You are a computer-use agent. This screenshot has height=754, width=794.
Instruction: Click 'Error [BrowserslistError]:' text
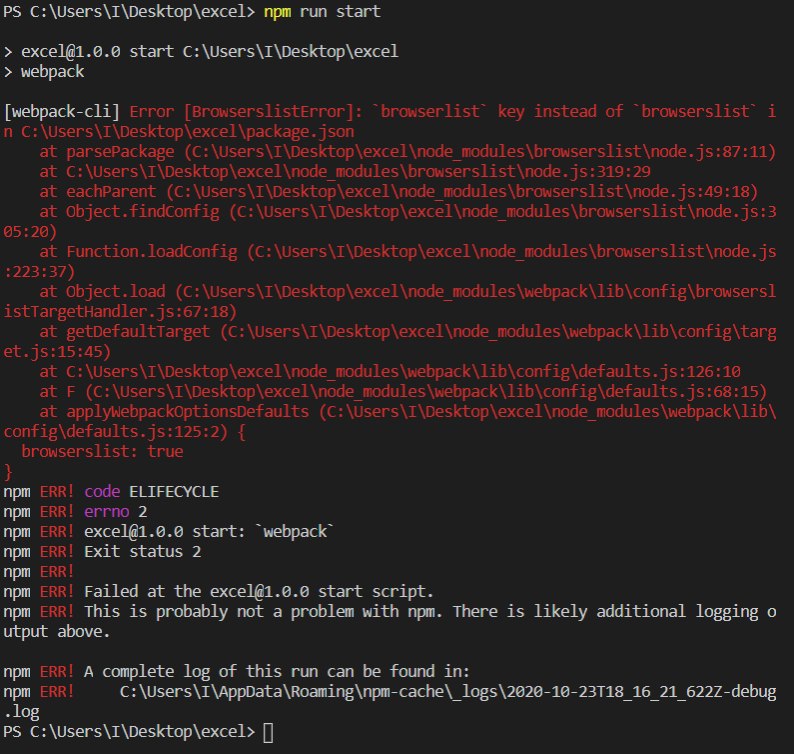click(246, 111)
